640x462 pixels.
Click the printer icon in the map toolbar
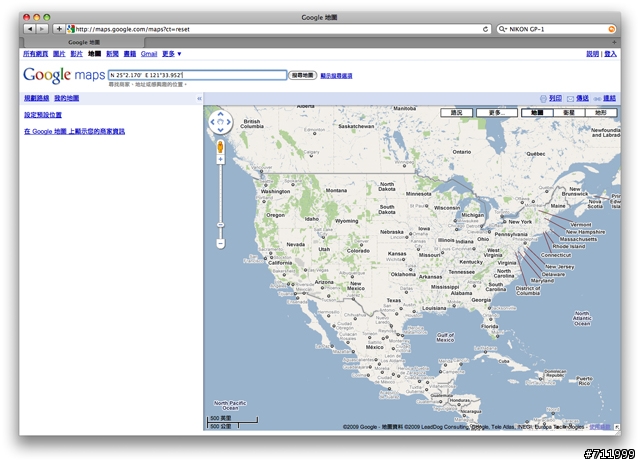pos(543,98)
